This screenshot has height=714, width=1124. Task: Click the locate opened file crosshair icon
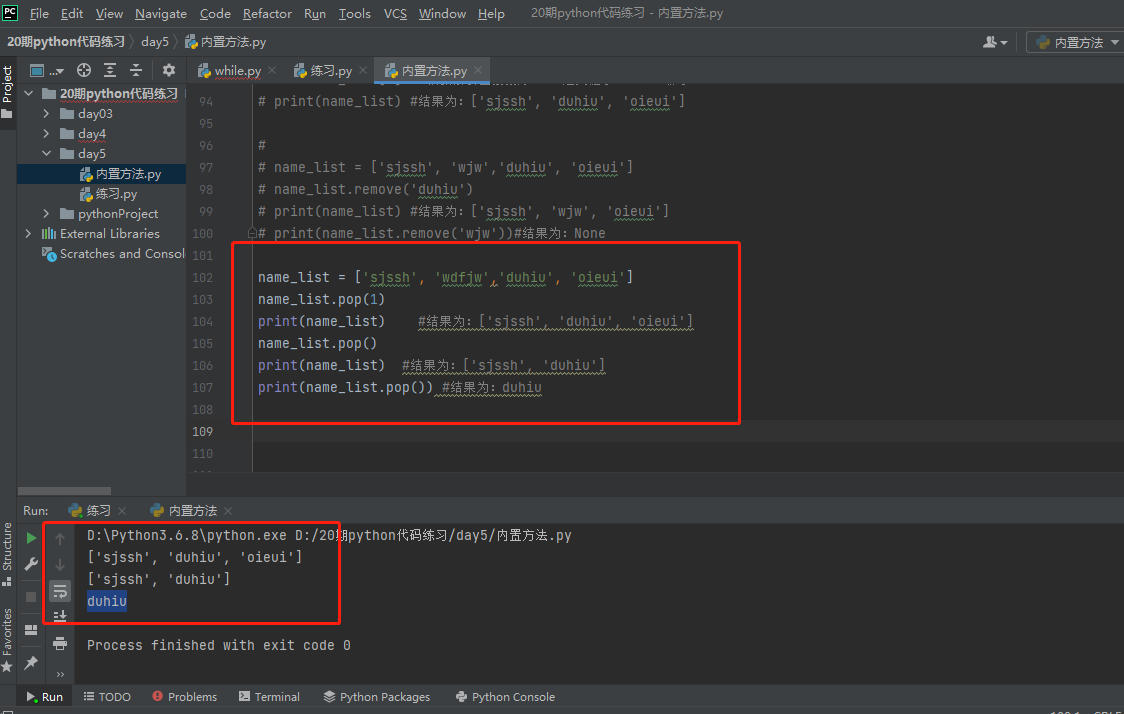pyautogui.click(x=84, y=70)
